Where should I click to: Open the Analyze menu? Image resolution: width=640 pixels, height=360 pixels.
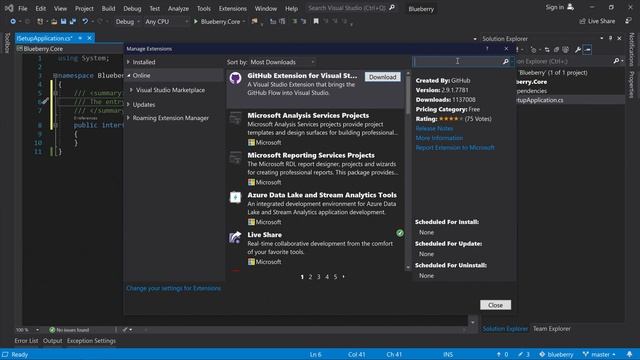(178, 8)
